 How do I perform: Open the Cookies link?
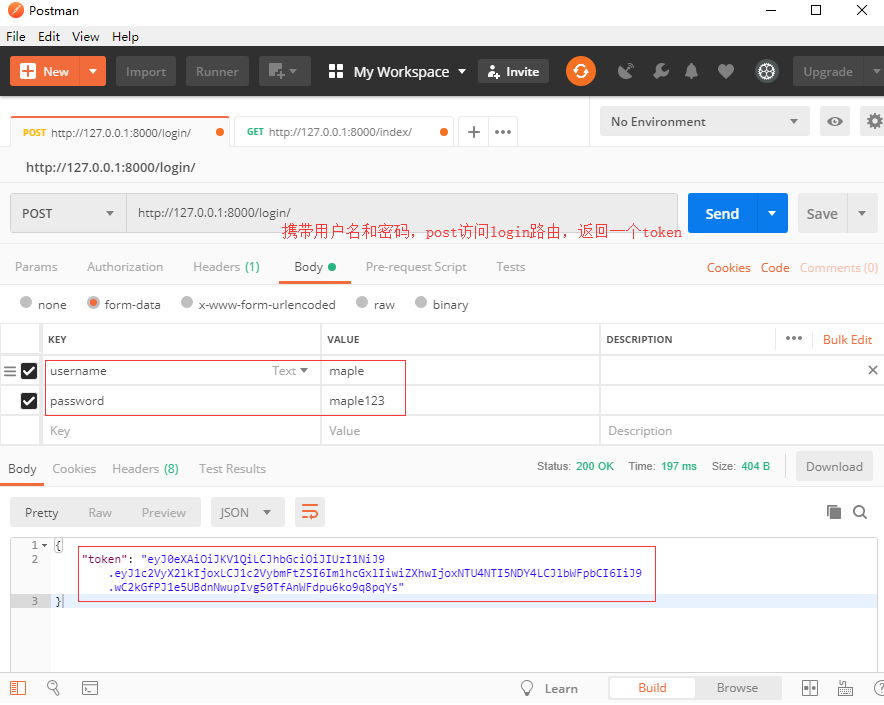click(x=728, y=268)
